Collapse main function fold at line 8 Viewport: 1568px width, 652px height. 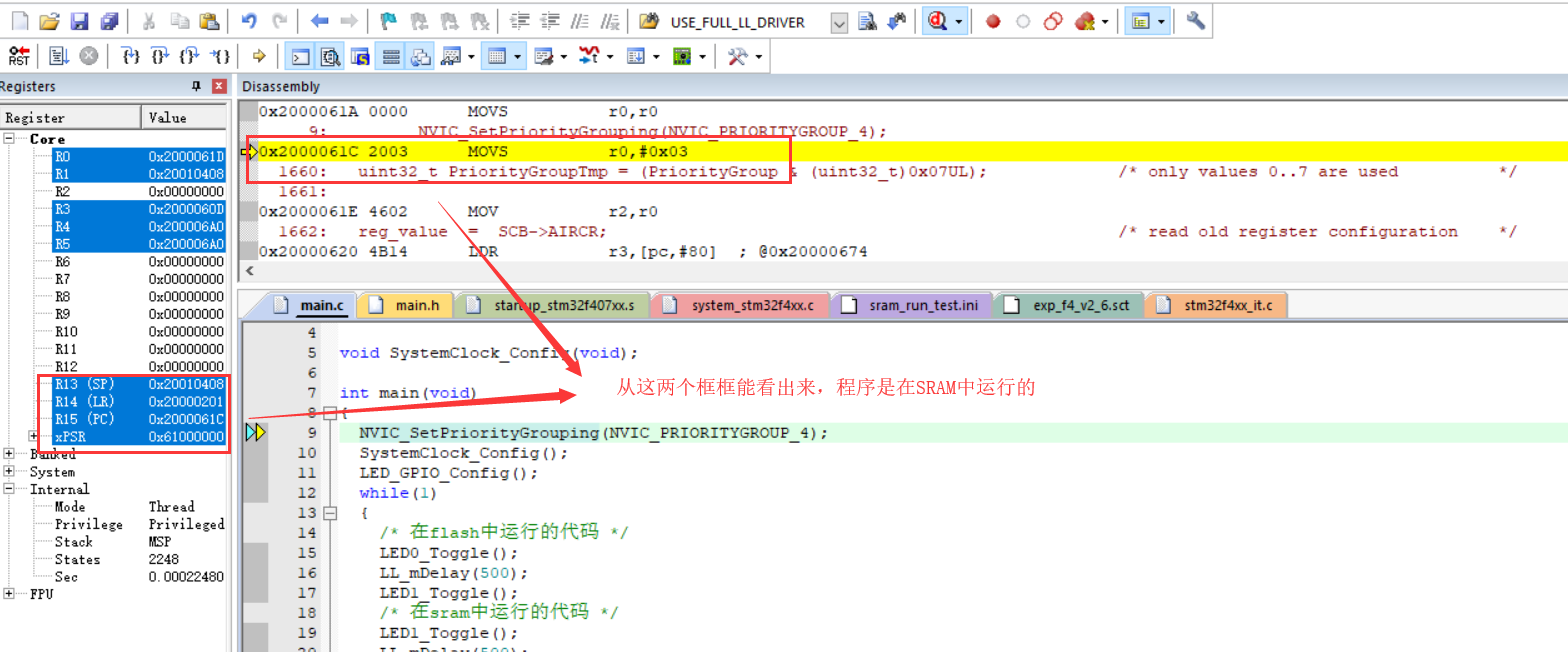pos(330,413)
